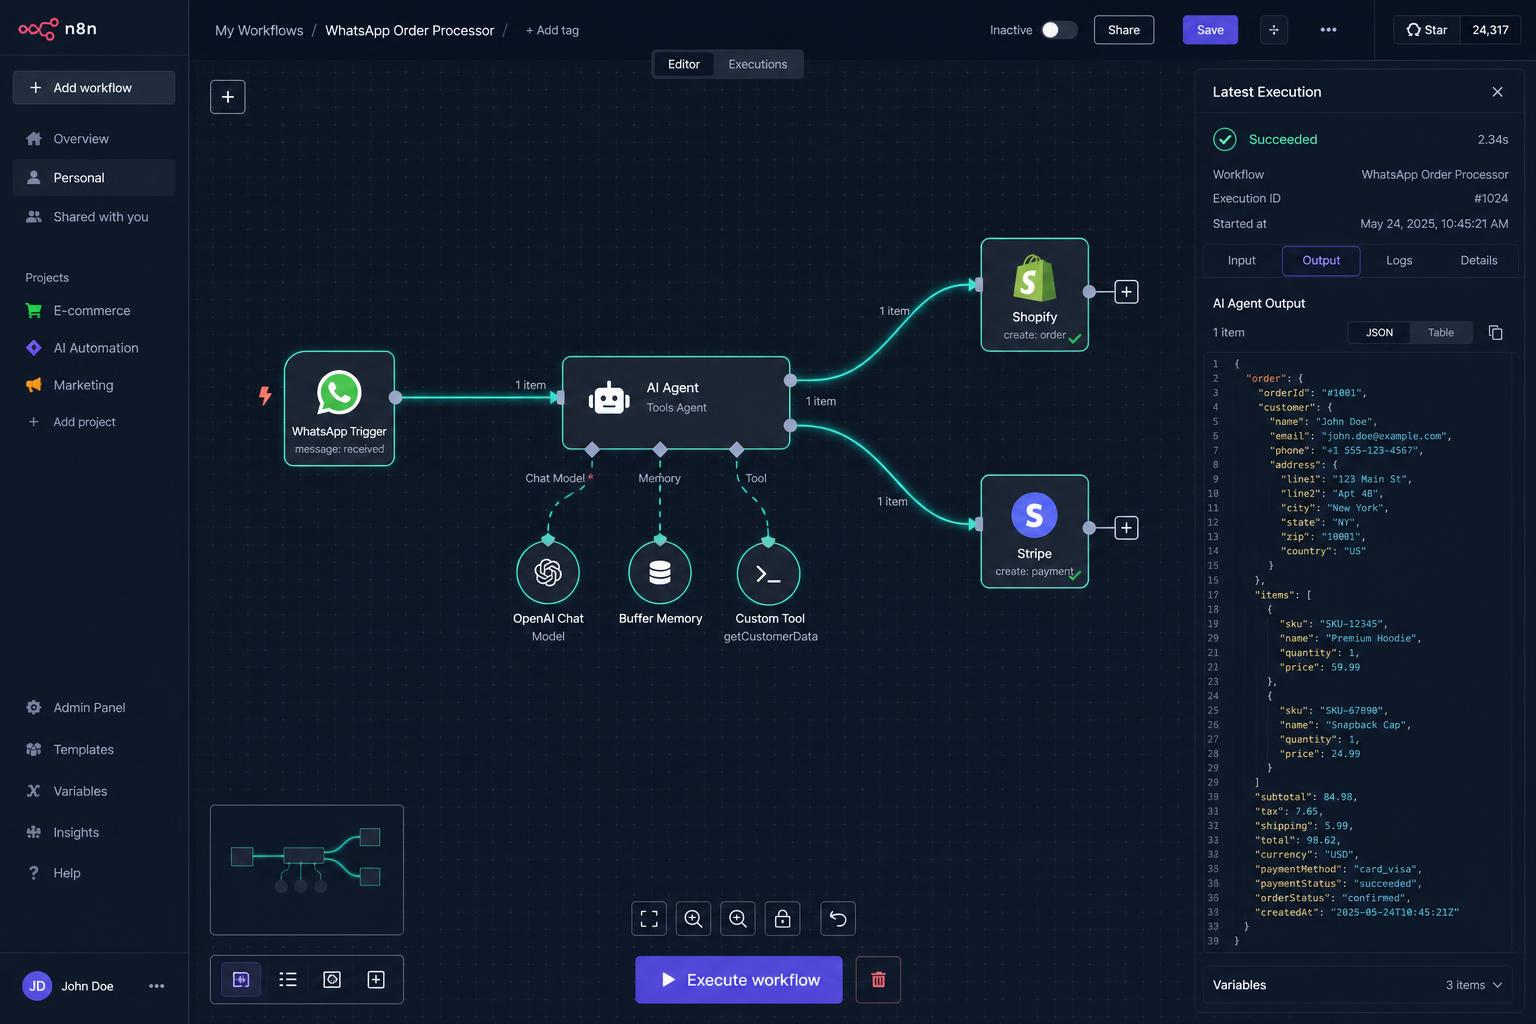Screen dimensions: 1536x1024
Task: Open the AI Automation project diamond icon
Action: point(34,348)
